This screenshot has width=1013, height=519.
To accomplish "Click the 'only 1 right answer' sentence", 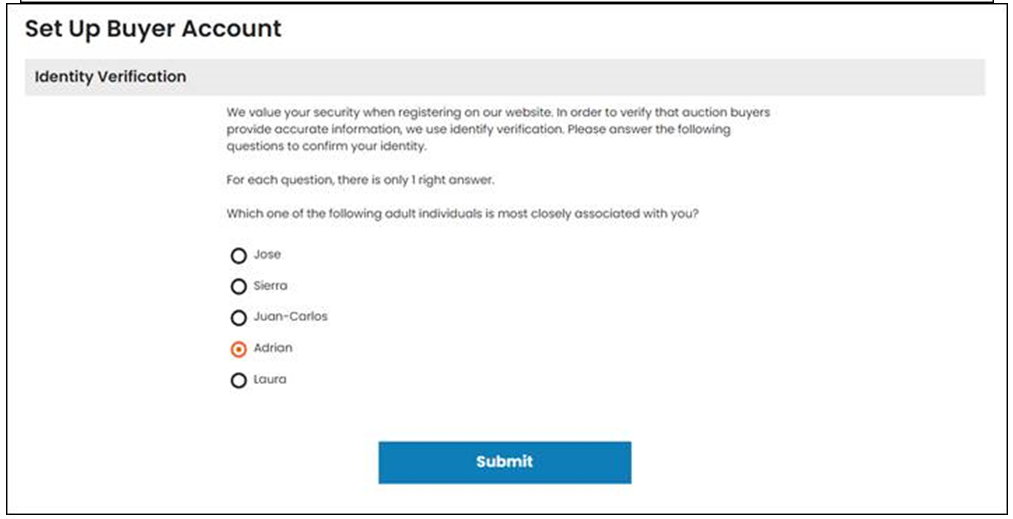I will point(360,180).
